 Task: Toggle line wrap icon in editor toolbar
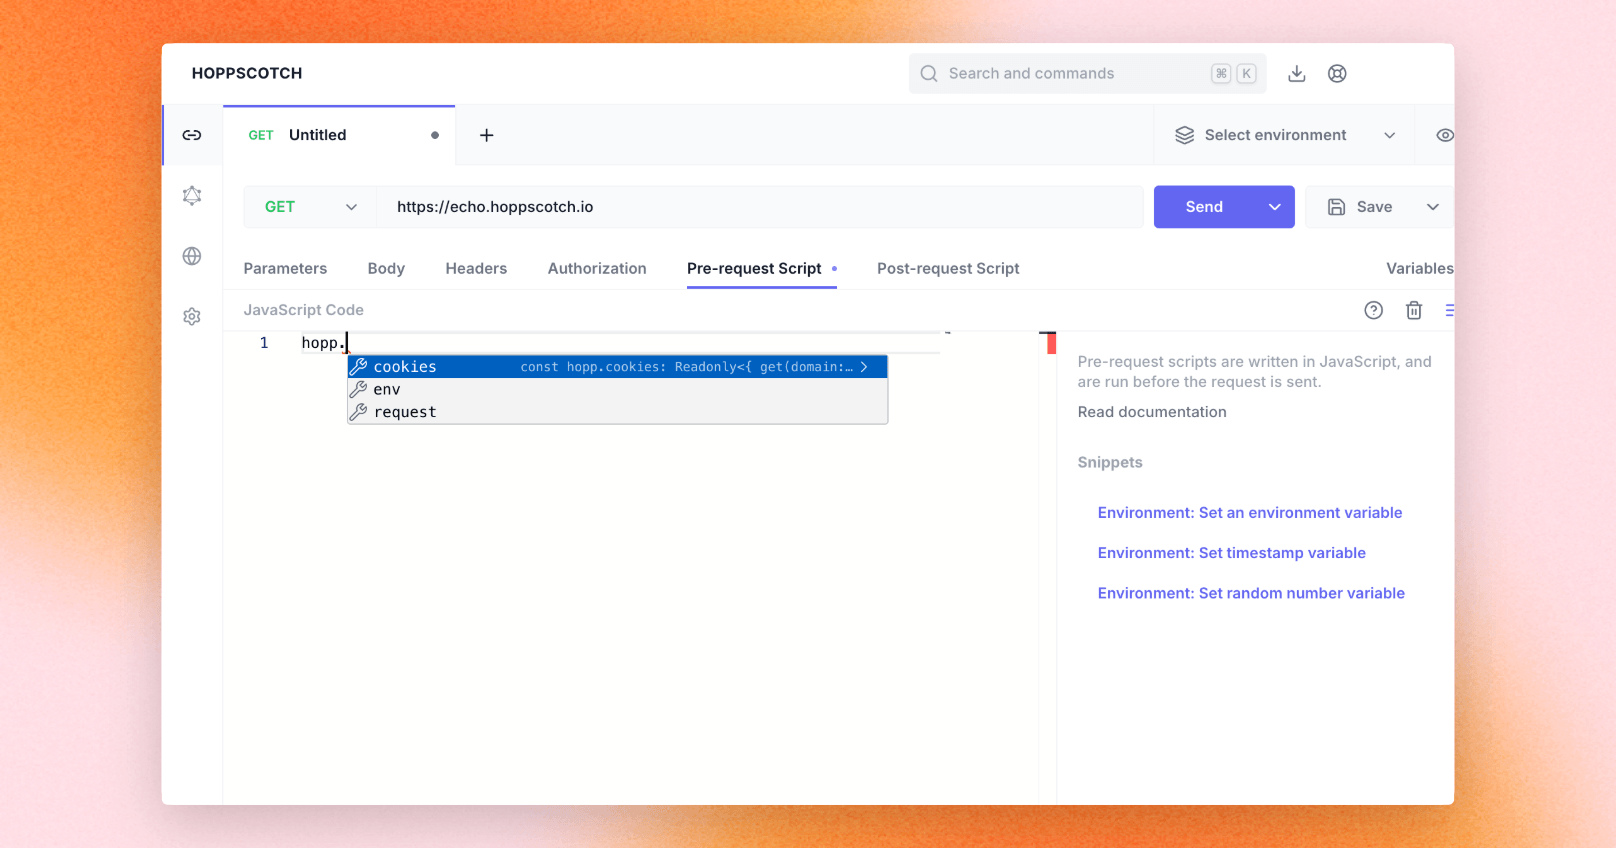tap(1449, 310)
